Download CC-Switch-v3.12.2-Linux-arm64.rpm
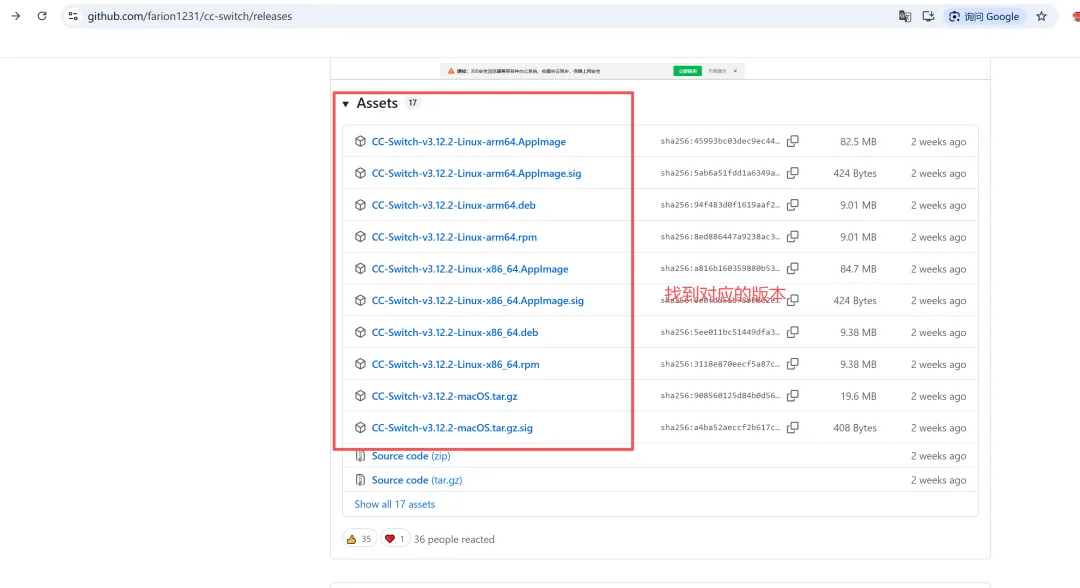Screen dimensions: 1080x588 [454, 236]
